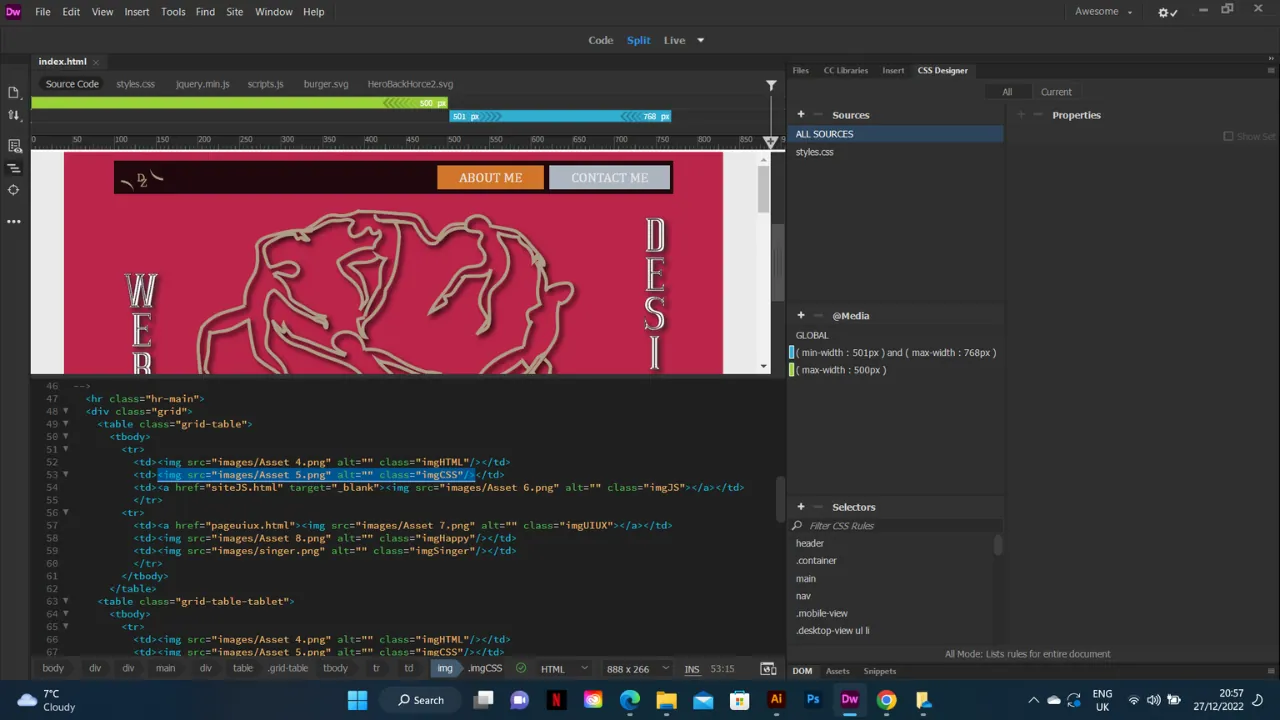
Task: Open the File menu
Action: 43,12
